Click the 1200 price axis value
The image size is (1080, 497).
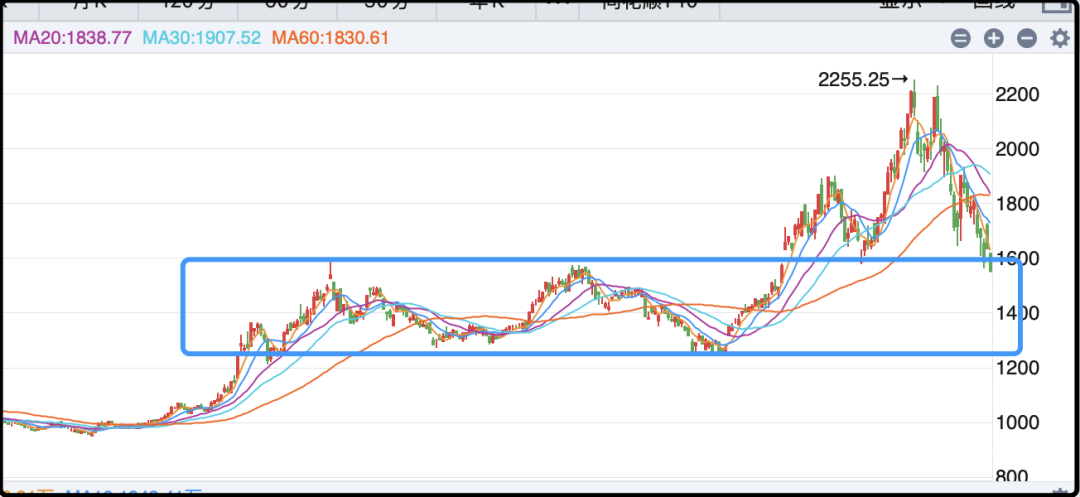coord(1017,368)
